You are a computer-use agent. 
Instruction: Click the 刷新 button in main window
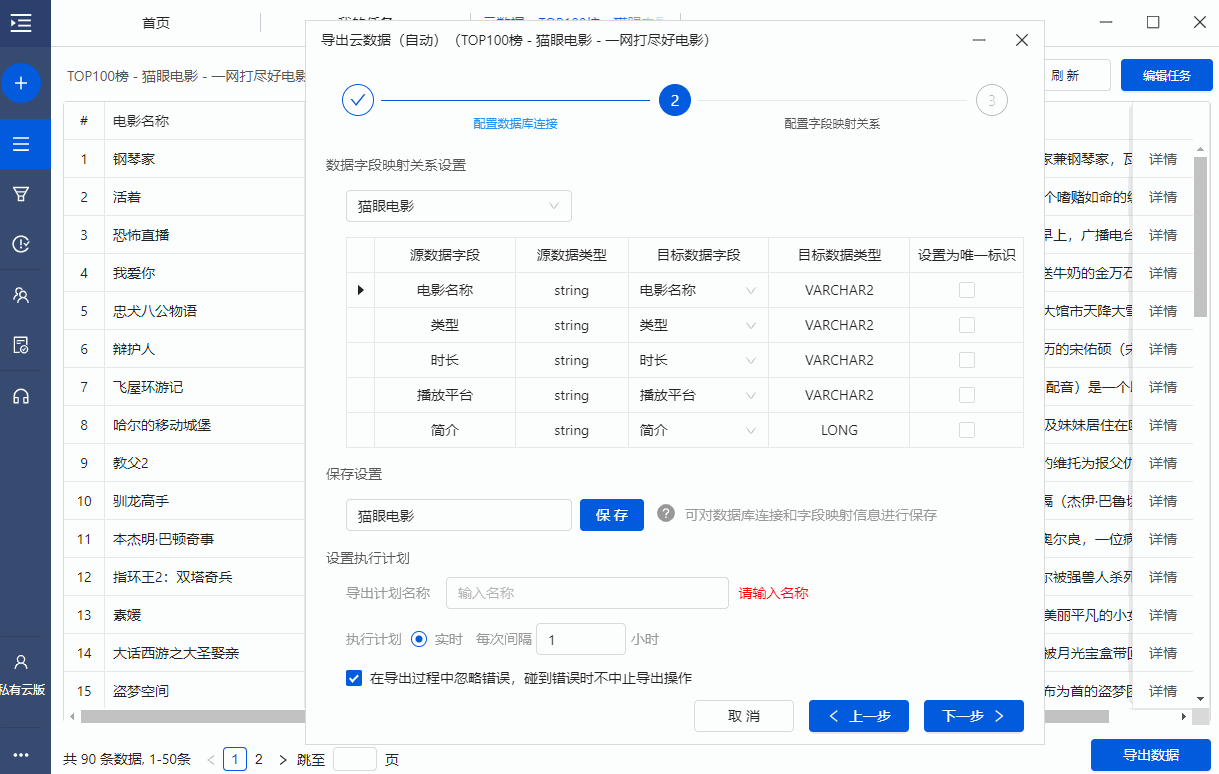click(x=1076, y=75)
